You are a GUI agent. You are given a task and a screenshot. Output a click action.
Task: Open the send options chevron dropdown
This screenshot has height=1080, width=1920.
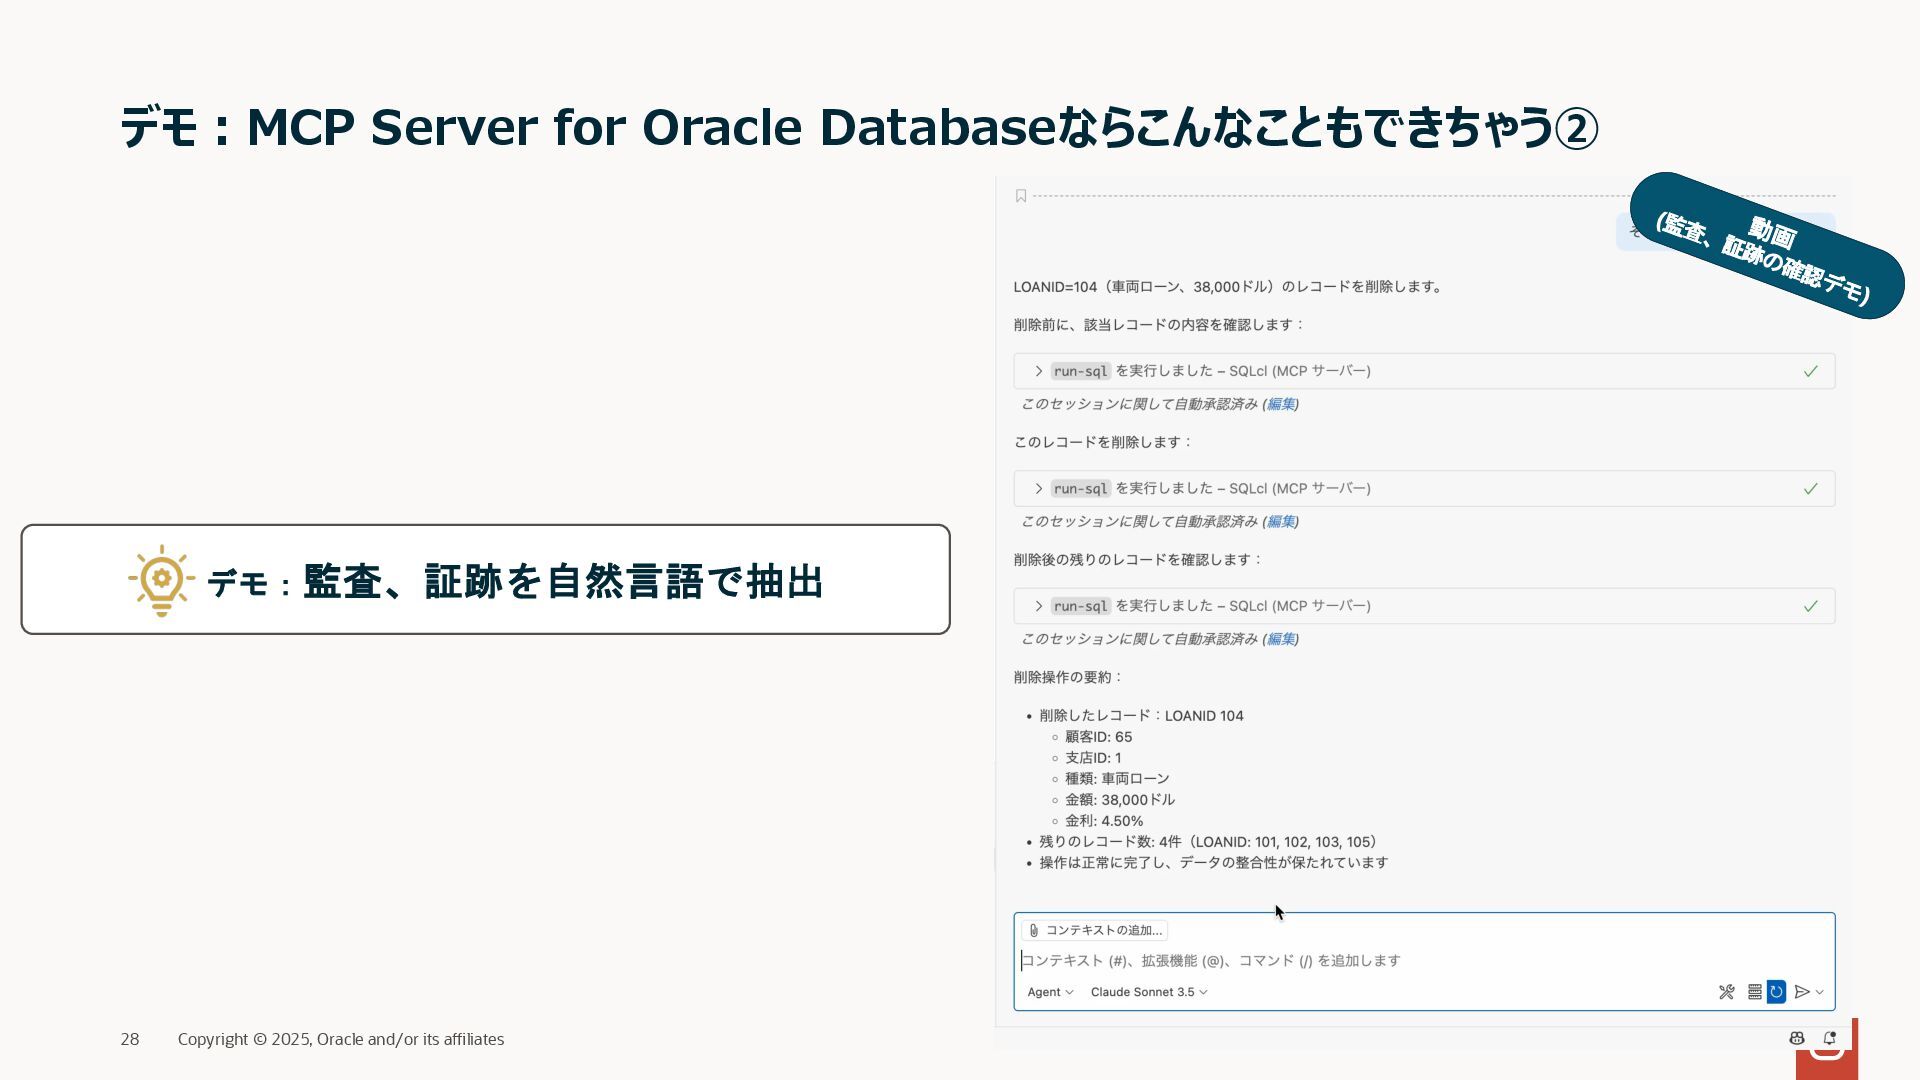pos(1820,992)
